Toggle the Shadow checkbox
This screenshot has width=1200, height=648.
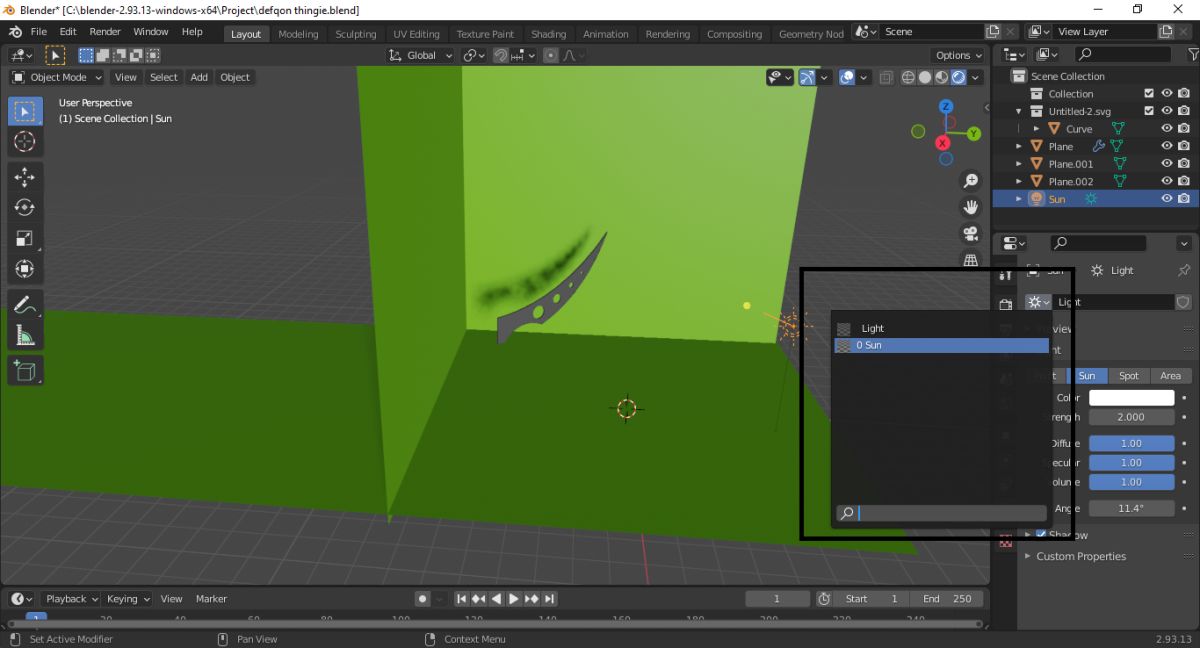(x=1041, y=535)
